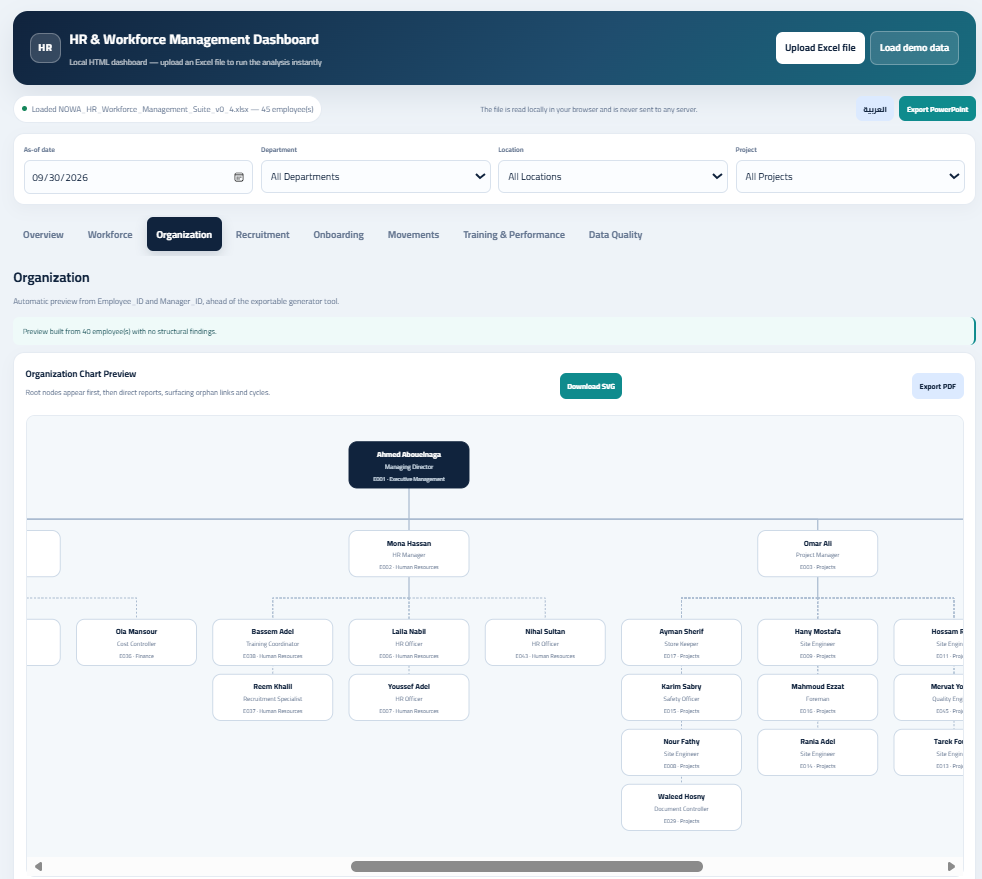Click the Ola Mansour Cost Controller card
The height and width of the screenshot is (879, 982).
tap(137, 643)
